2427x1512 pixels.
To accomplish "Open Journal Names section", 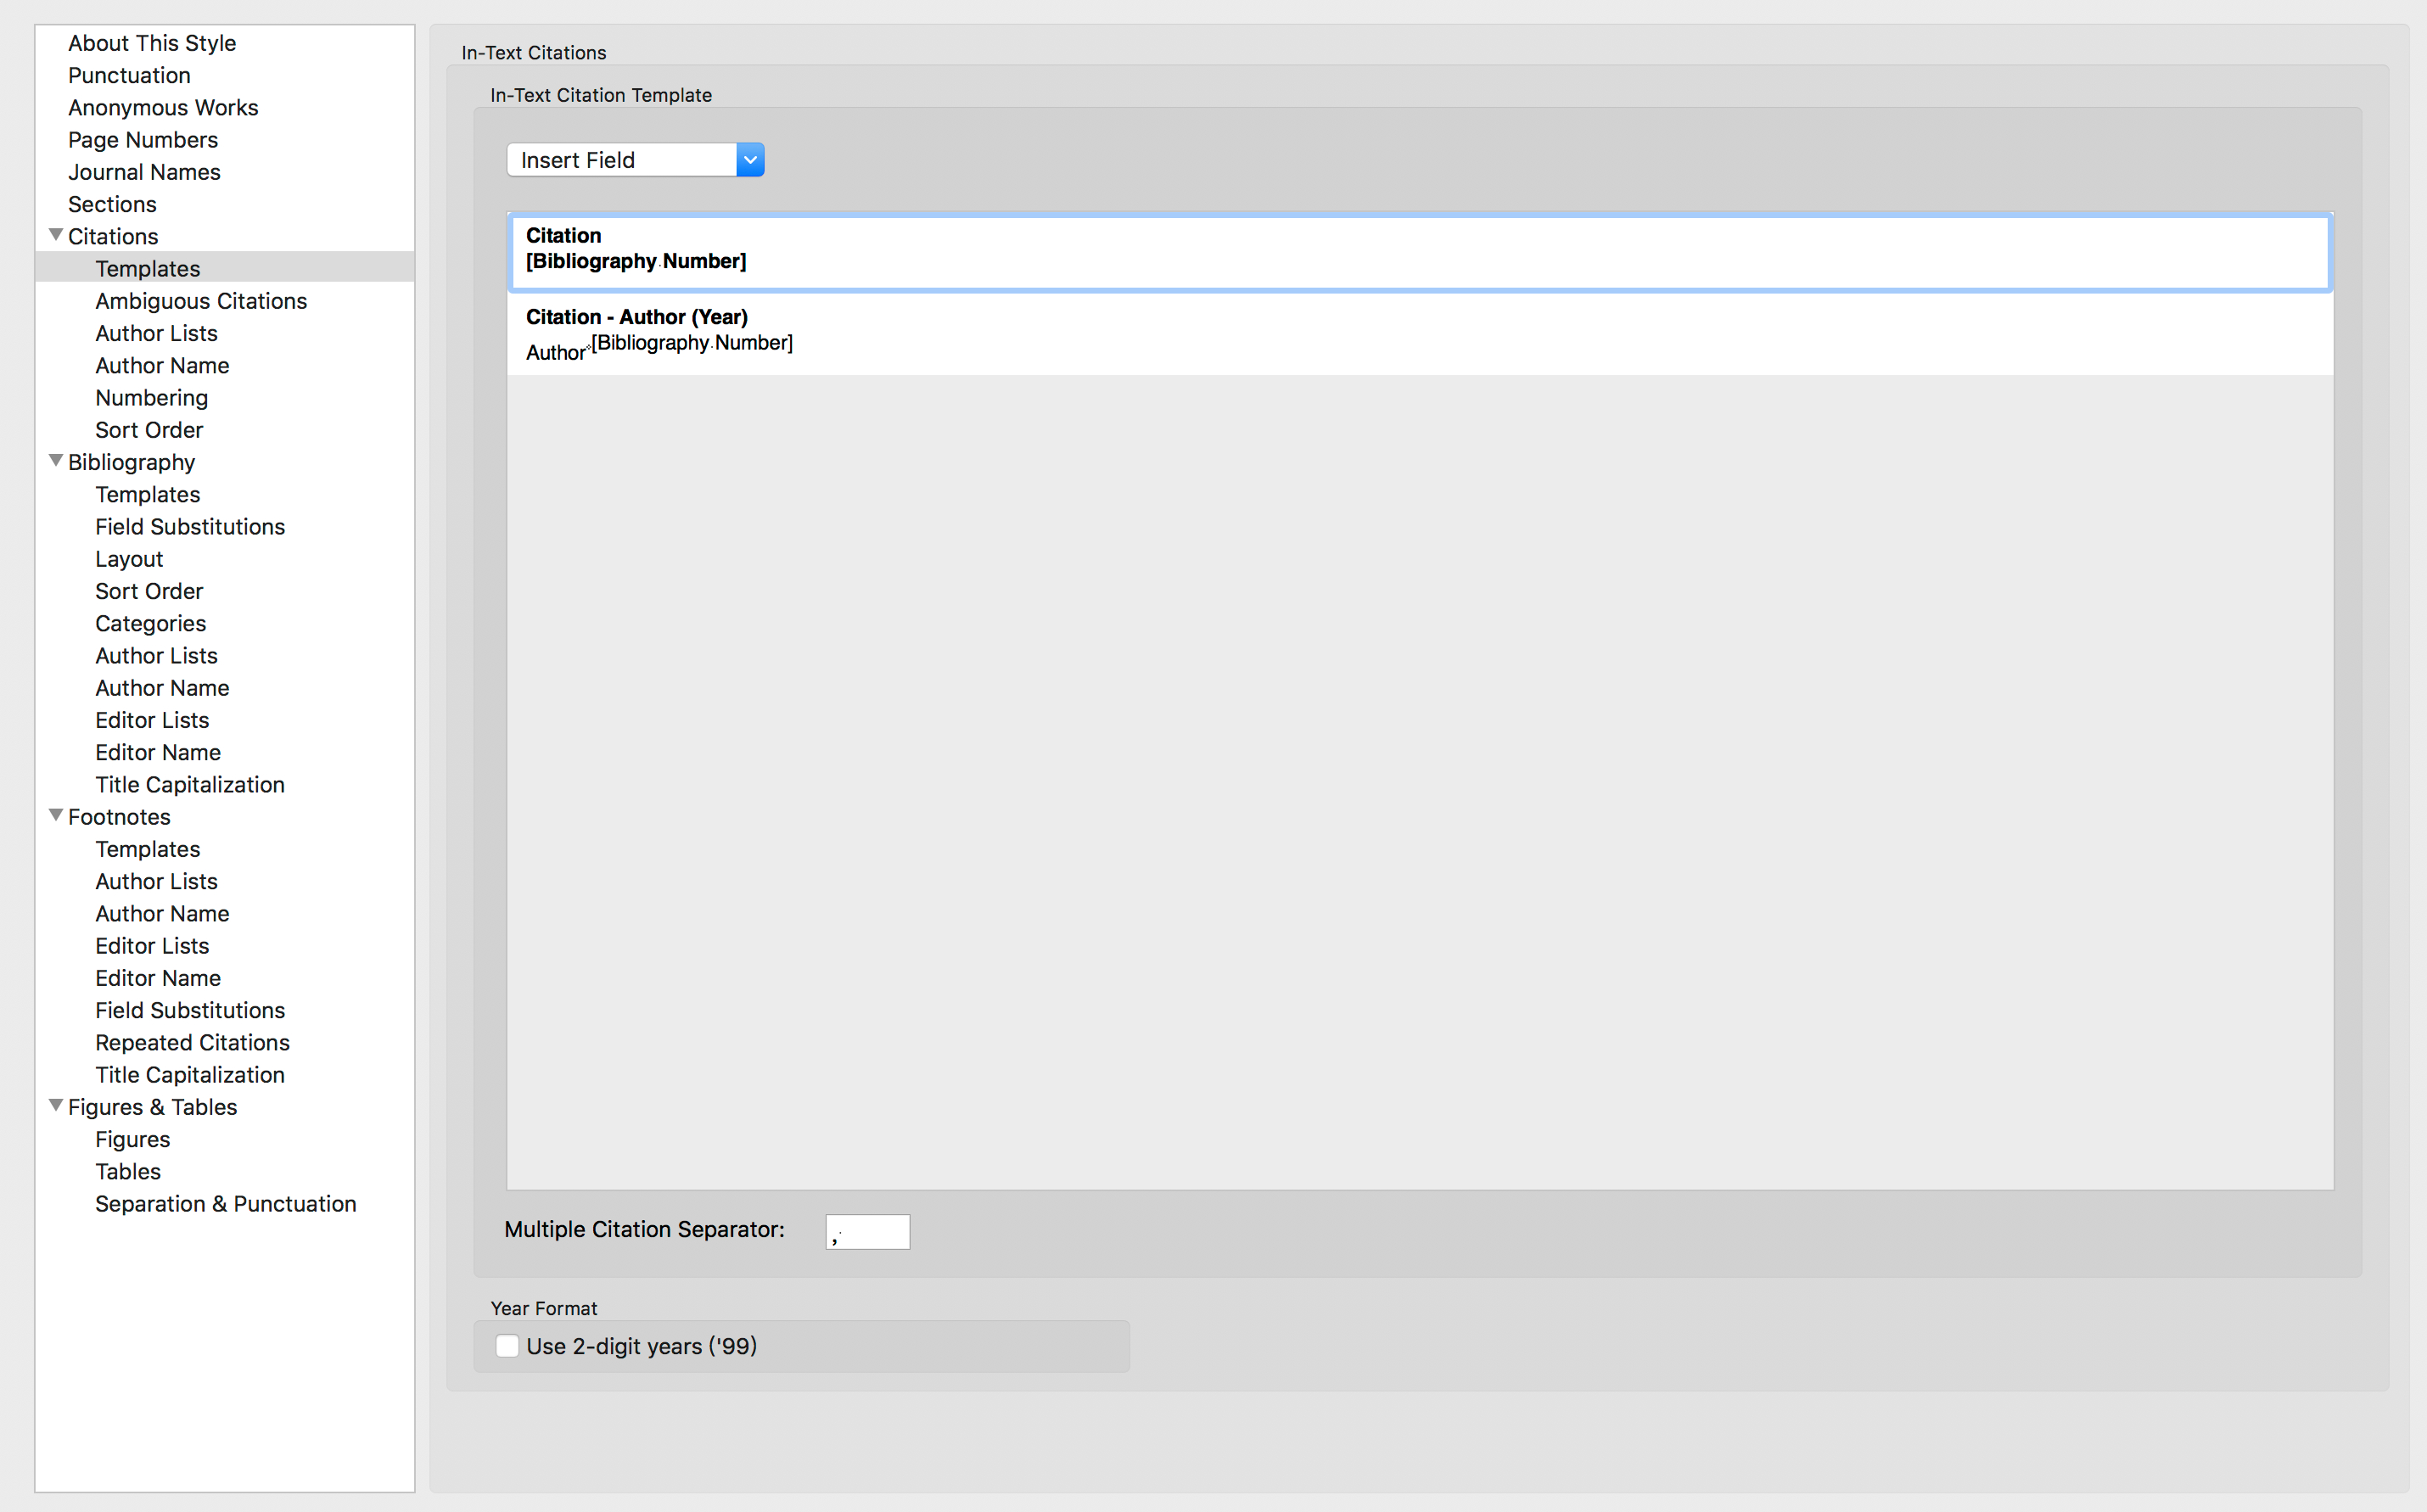I will point(143,172).
